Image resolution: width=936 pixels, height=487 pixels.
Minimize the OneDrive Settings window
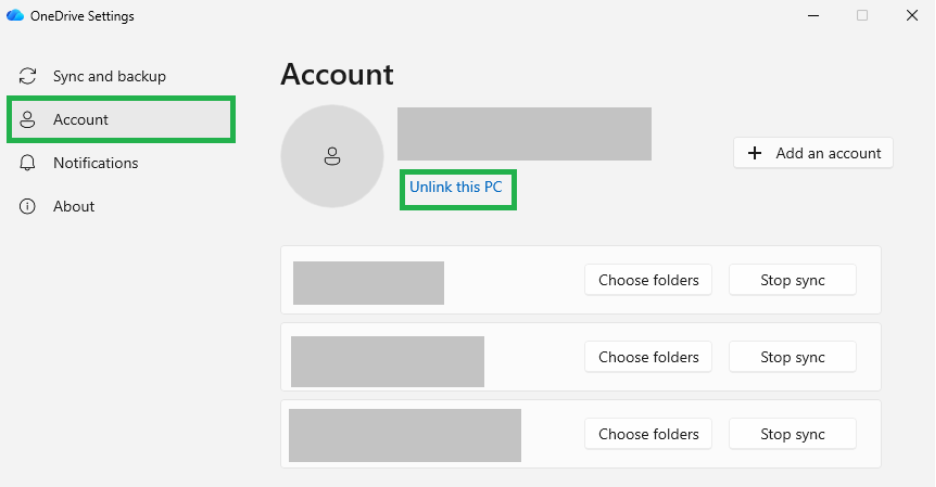coord(813,16)
